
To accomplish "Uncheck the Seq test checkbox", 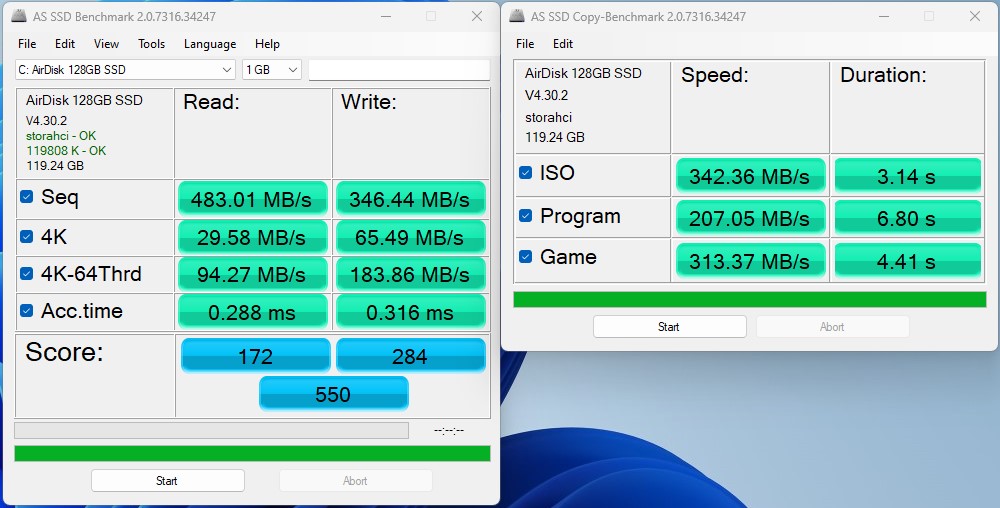I will coord(27,197).
